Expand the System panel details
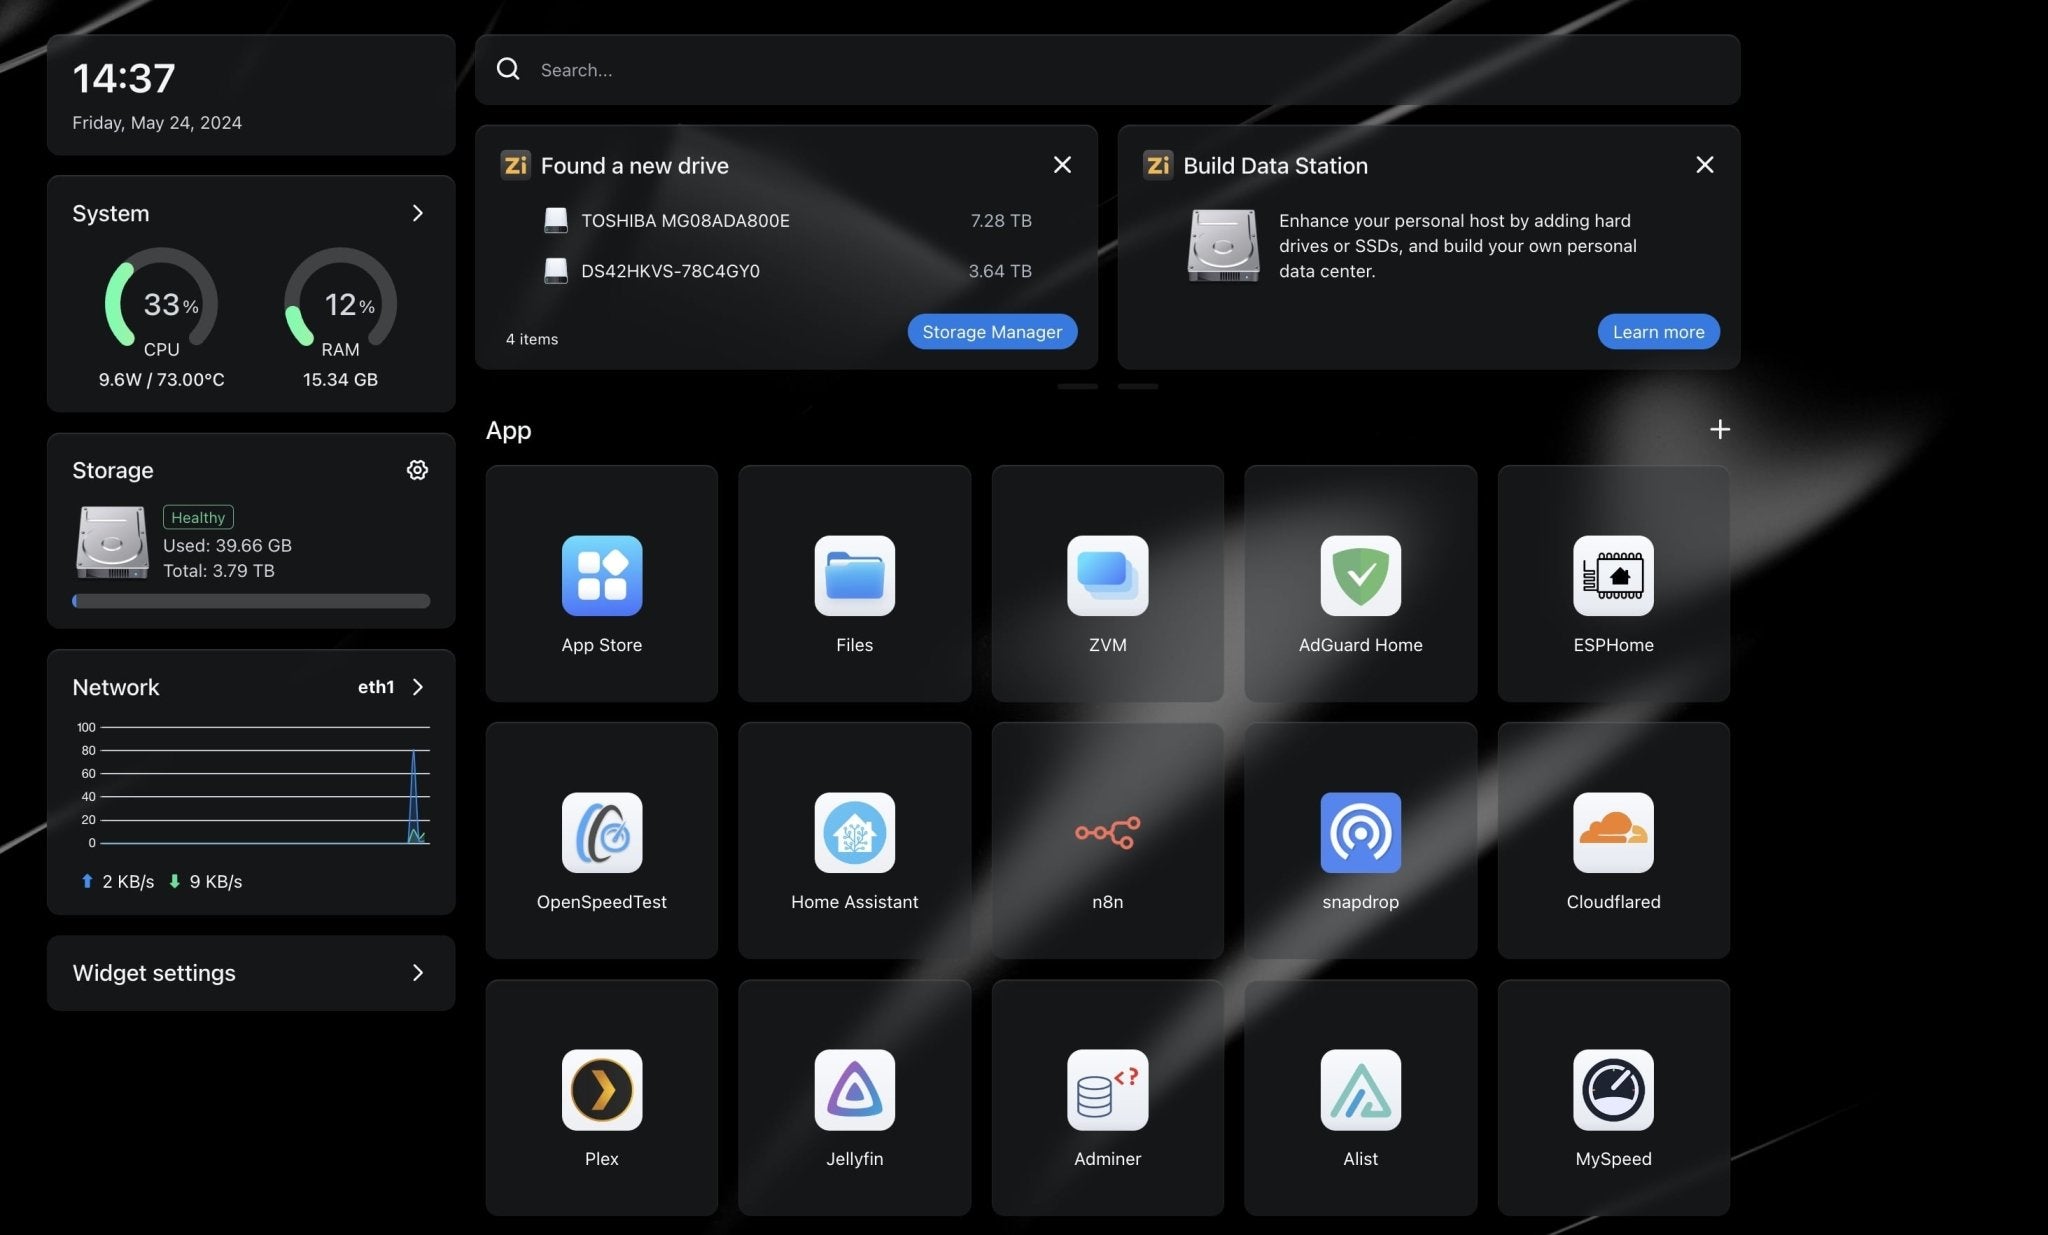Image resolution: width=2048 pixels, height=1235 pixels. (x=417, y=213)
